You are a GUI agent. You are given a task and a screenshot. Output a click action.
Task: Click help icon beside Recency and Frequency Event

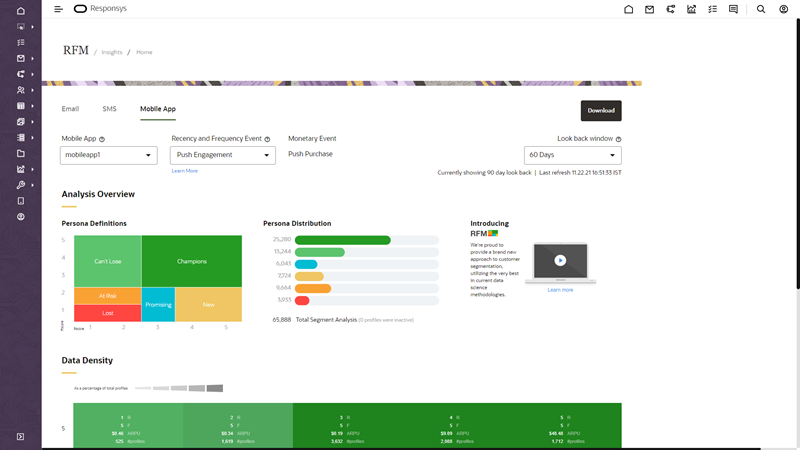point(267,139)
